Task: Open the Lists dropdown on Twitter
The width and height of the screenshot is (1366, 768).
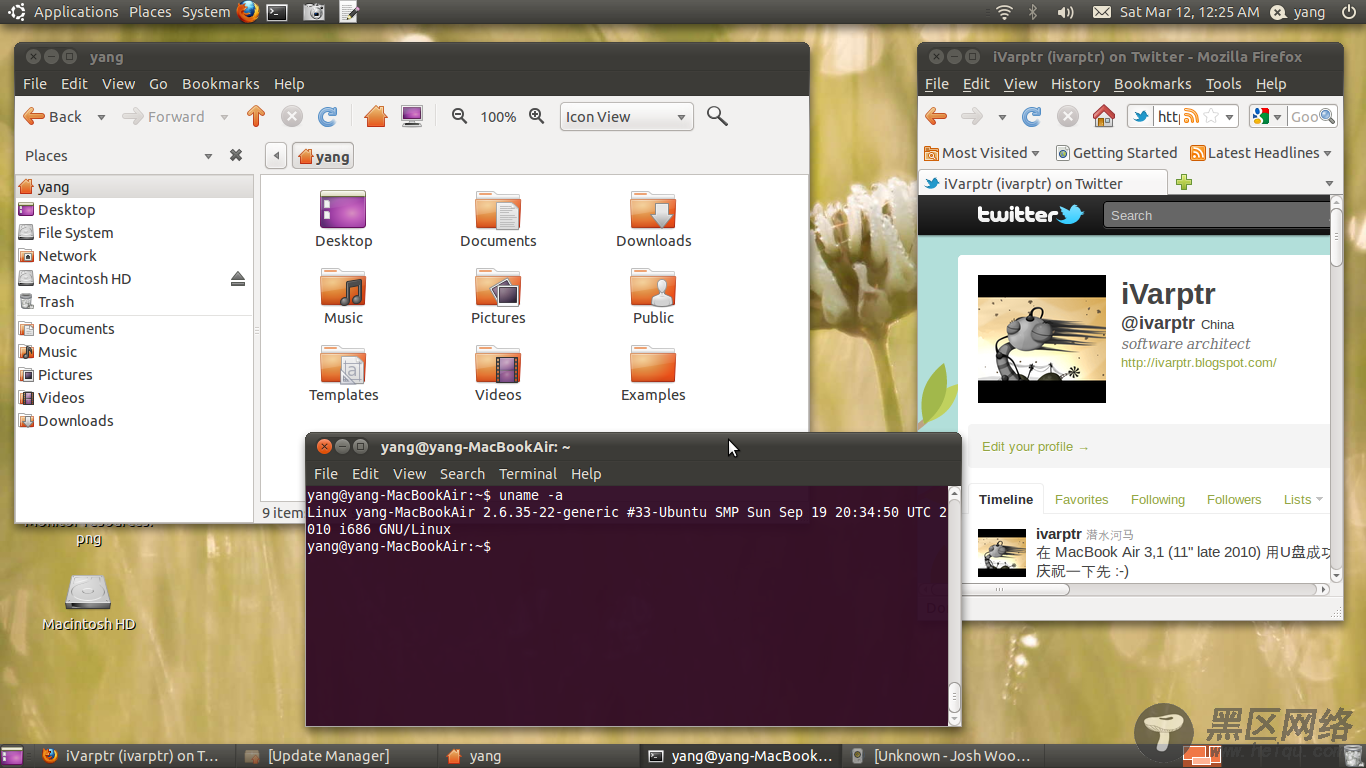Action: [1303, 499]
